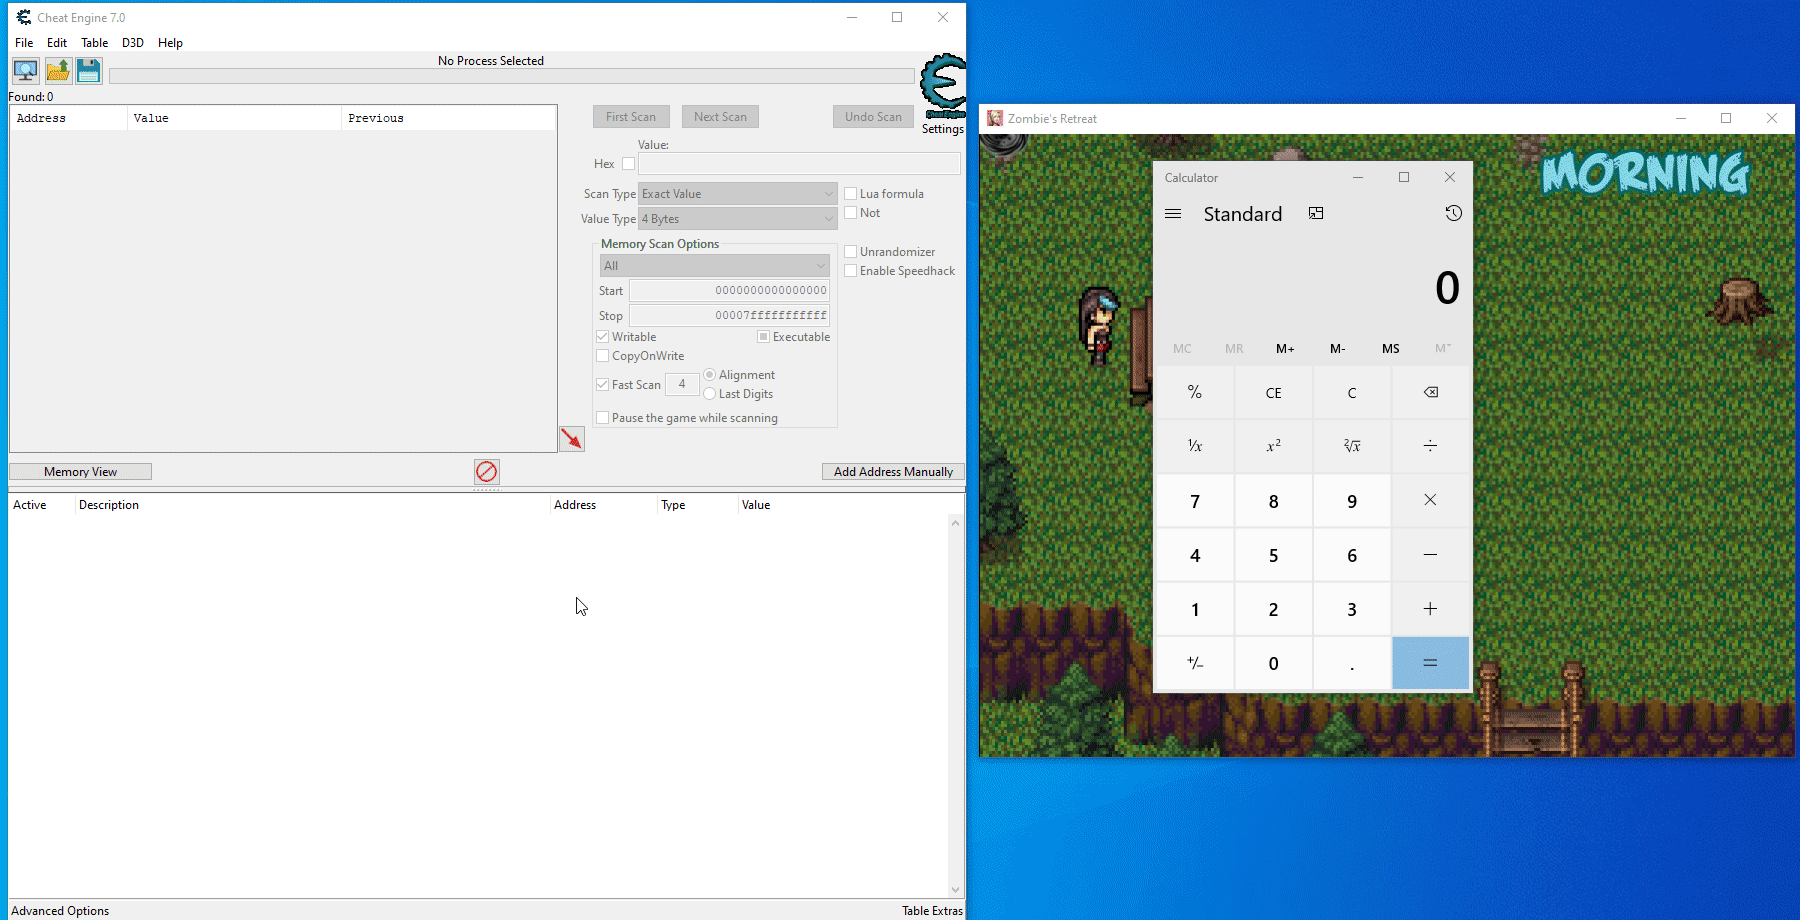This screenshot has height=920, width=1800.
Task: Click Calculator equals key
Action: [x=1431, y=663]
